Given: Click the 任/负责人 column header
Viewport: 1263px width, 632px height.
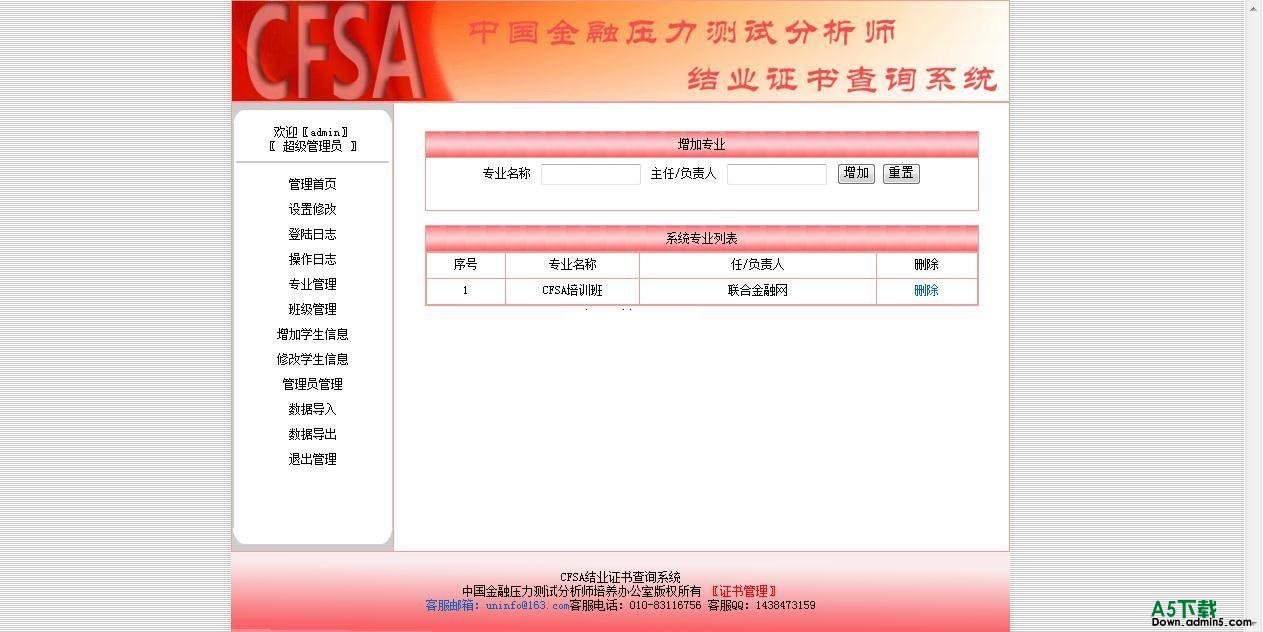Looking at the screenshot, I should (758, 265).
